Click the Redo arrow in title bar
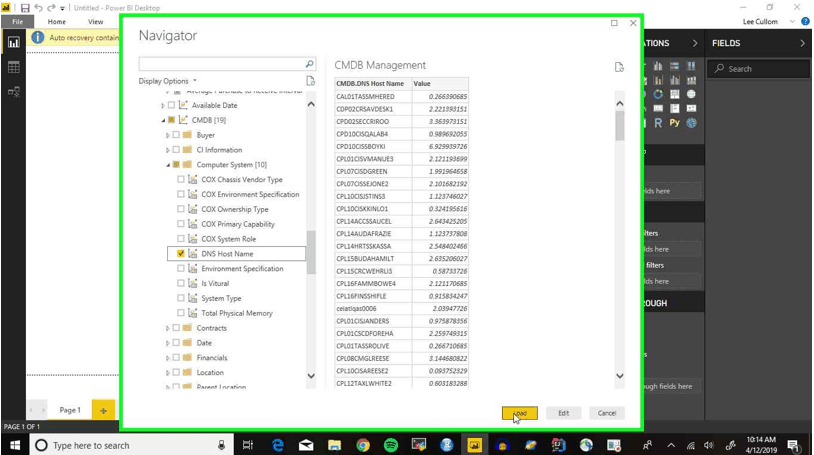 coord(51,8)
